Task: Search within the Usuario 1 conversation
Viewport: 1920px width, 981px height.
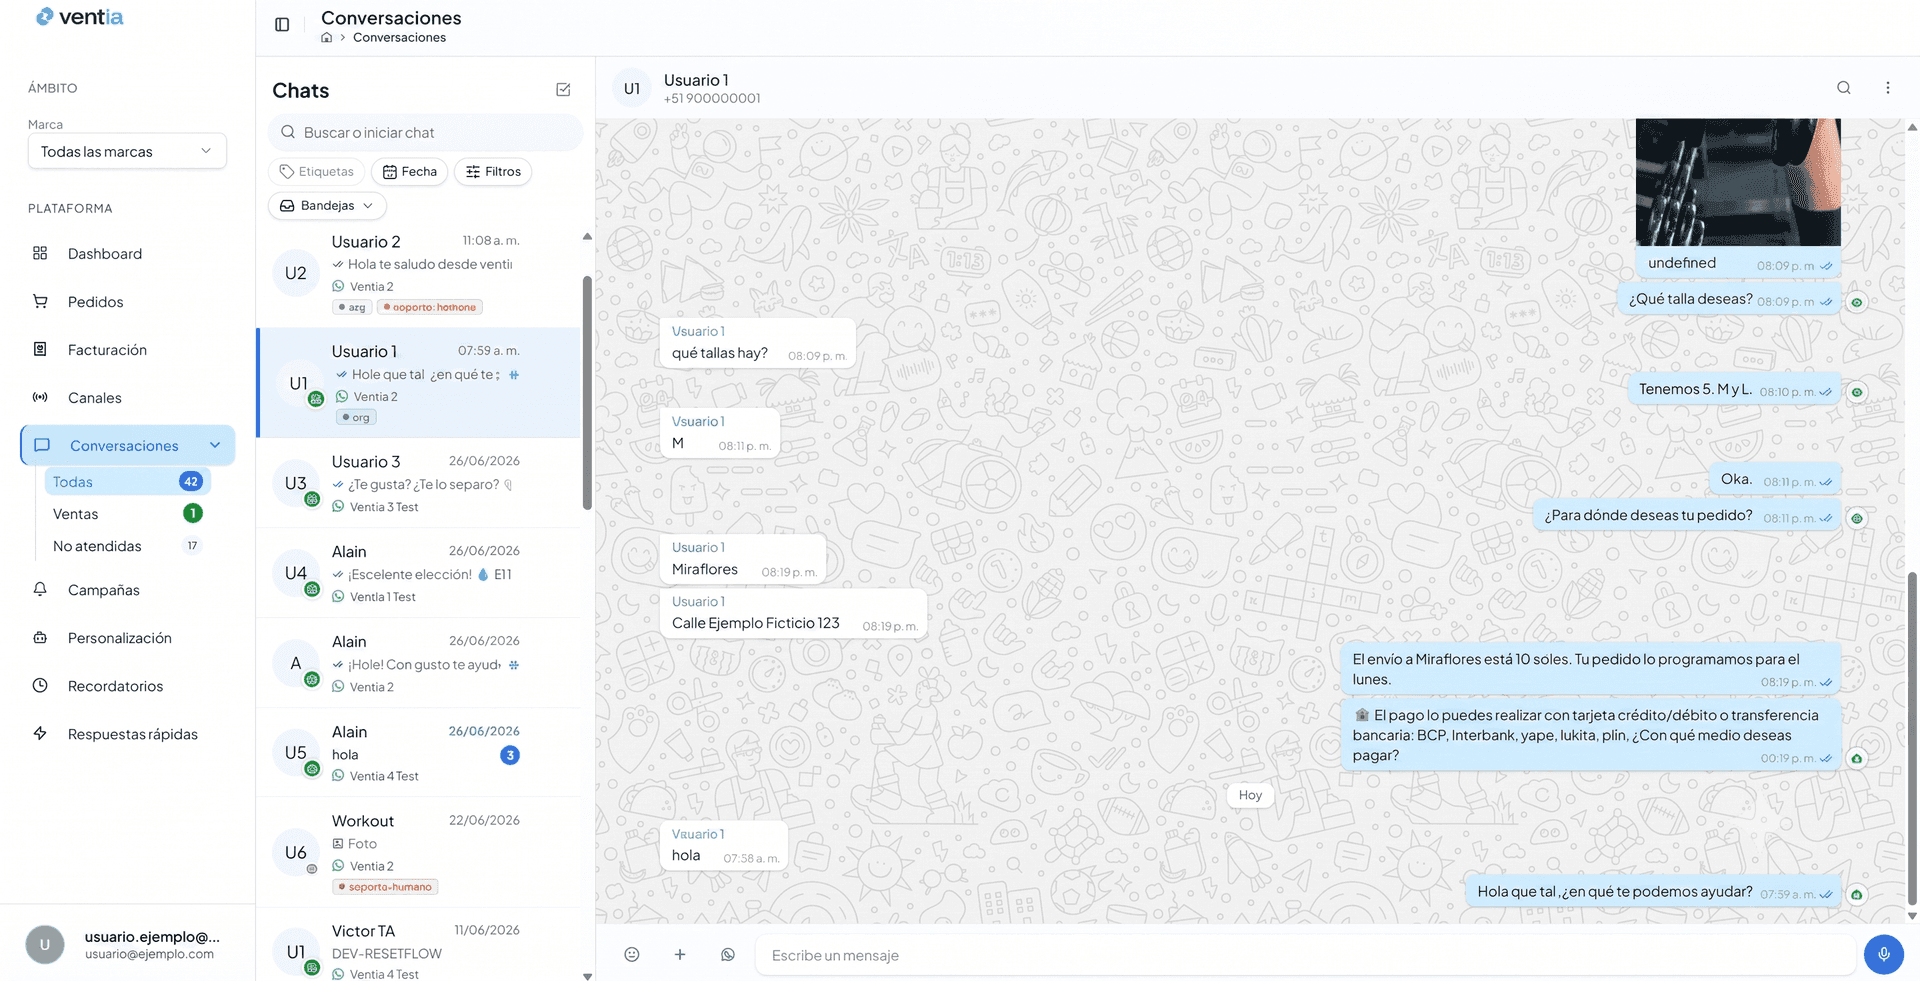Action: pyautogui.click(x=1843, y=88)
